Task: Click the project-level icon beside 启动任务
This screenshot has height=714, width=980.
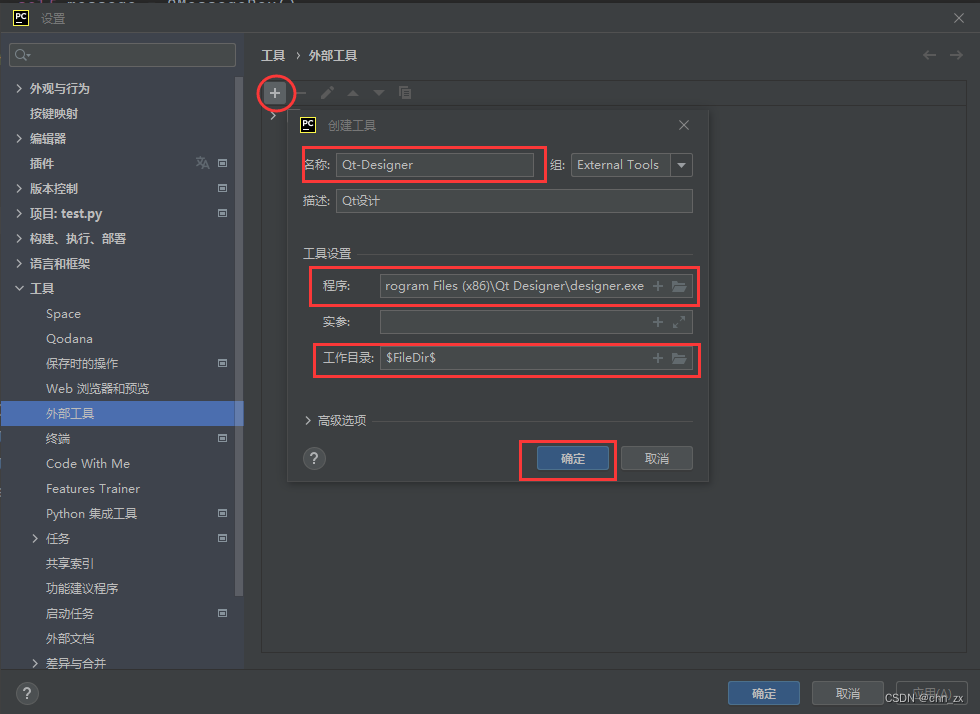Action: [x=222, y=613]
